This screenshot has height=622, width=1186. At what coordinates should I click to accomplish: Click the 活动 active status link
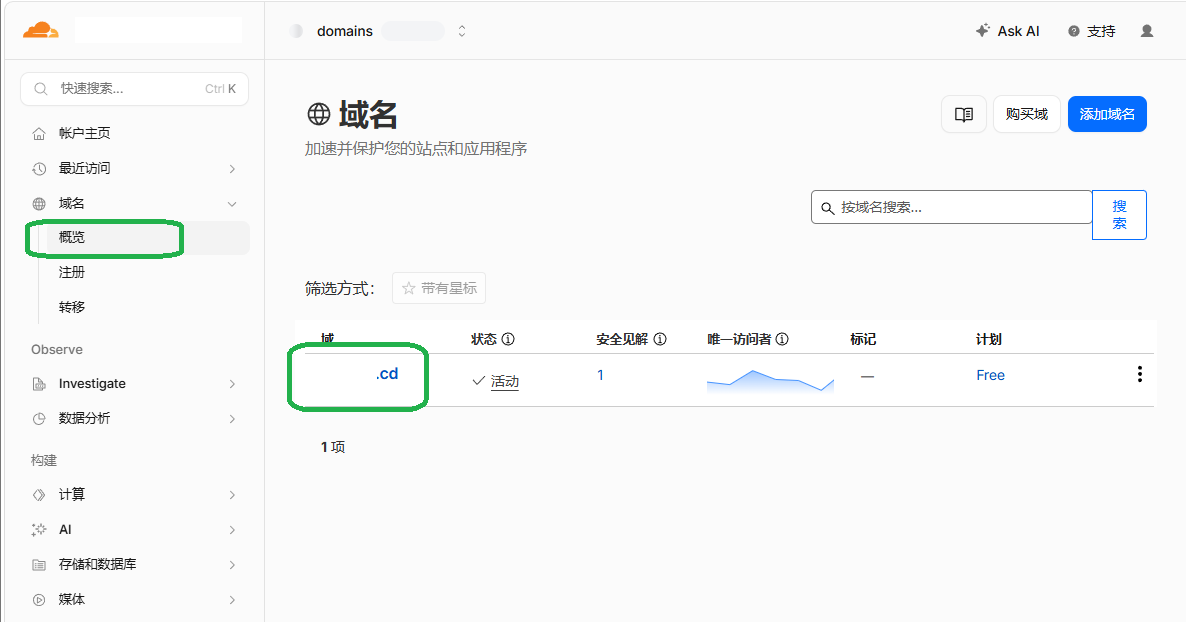(505, 381)
